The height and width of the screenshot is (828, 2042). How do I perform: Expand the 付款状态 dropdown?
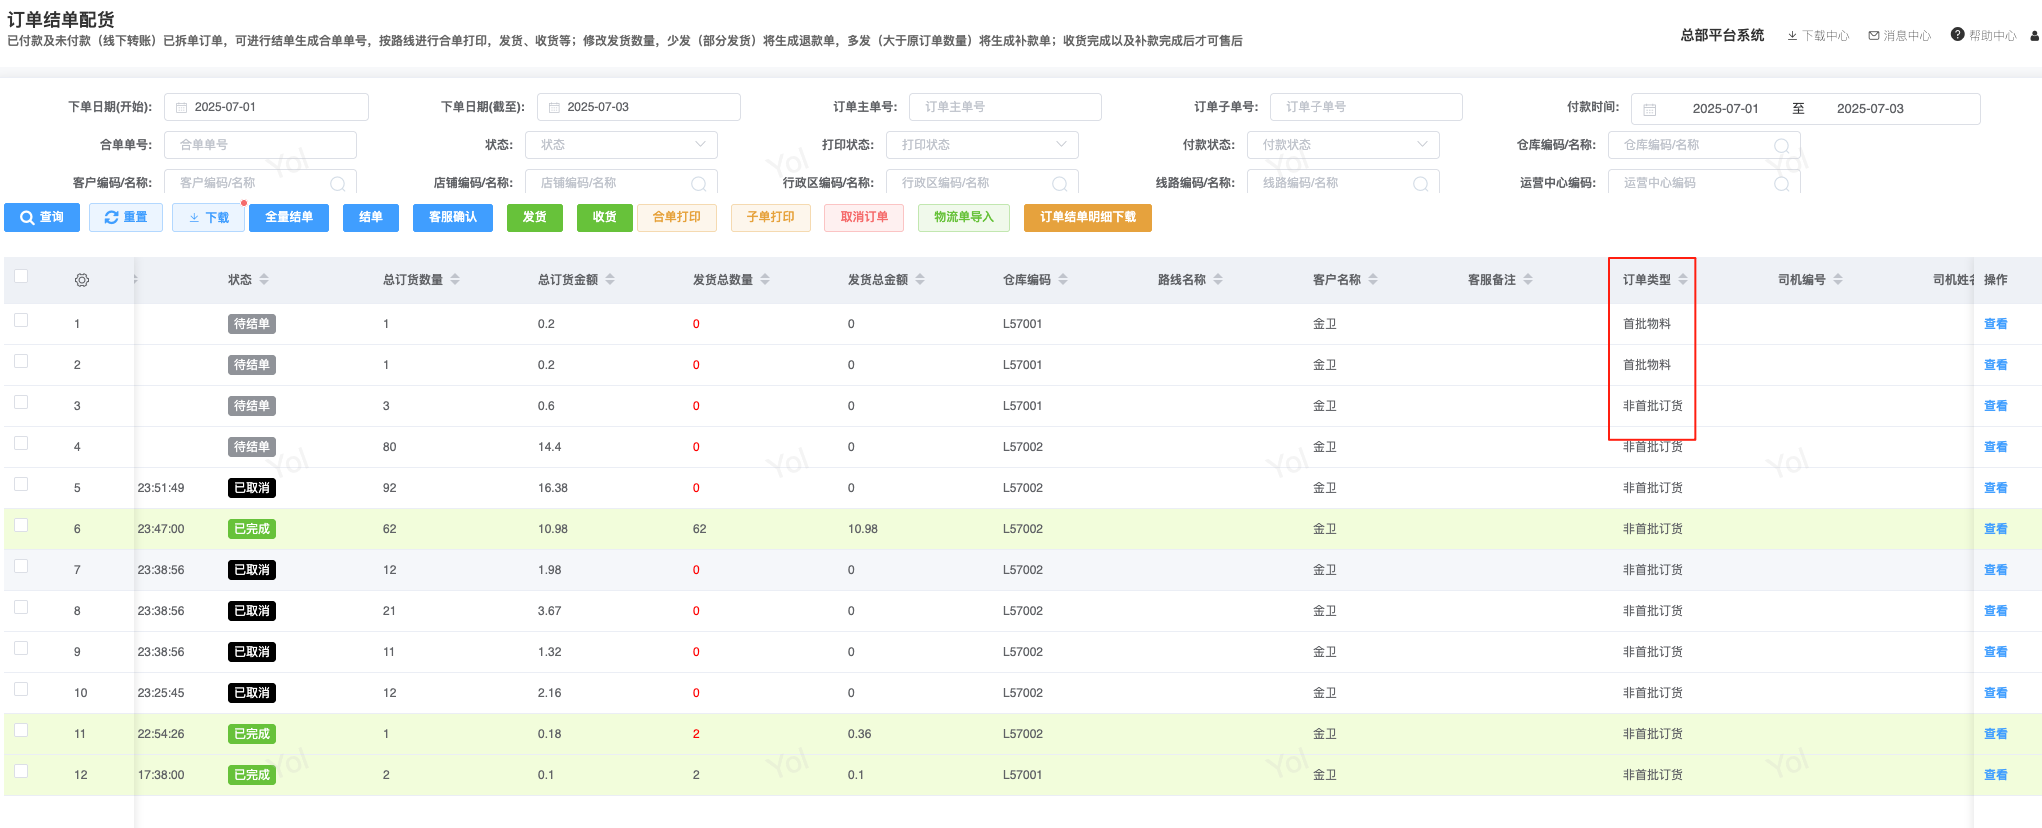coord(1342,145)
